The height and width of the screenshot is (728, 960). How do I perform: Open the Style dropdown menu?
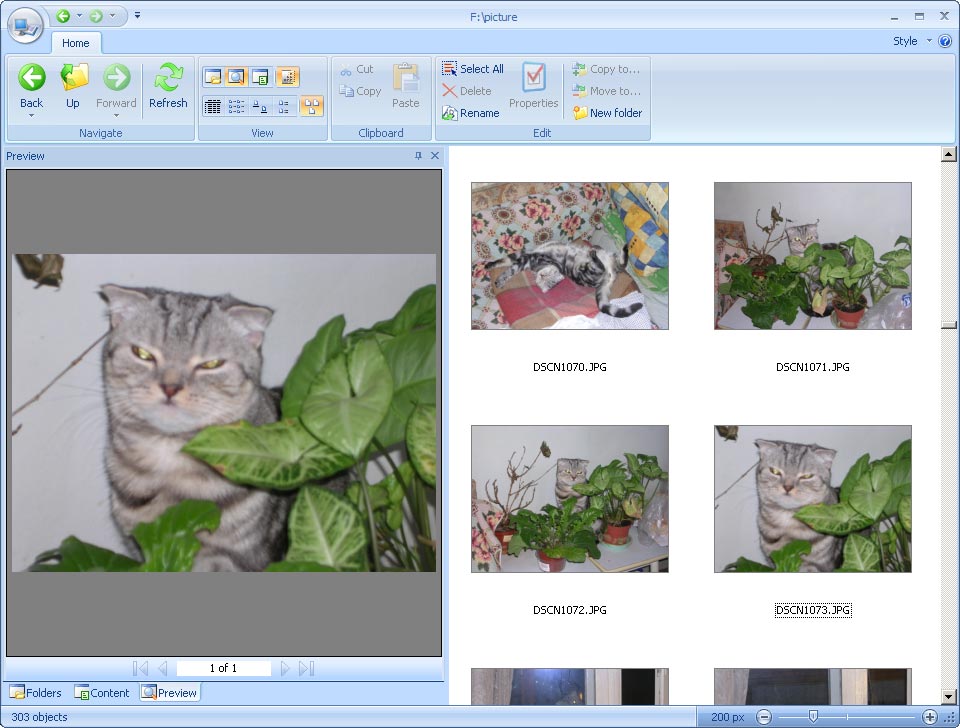tap(911, 41)
